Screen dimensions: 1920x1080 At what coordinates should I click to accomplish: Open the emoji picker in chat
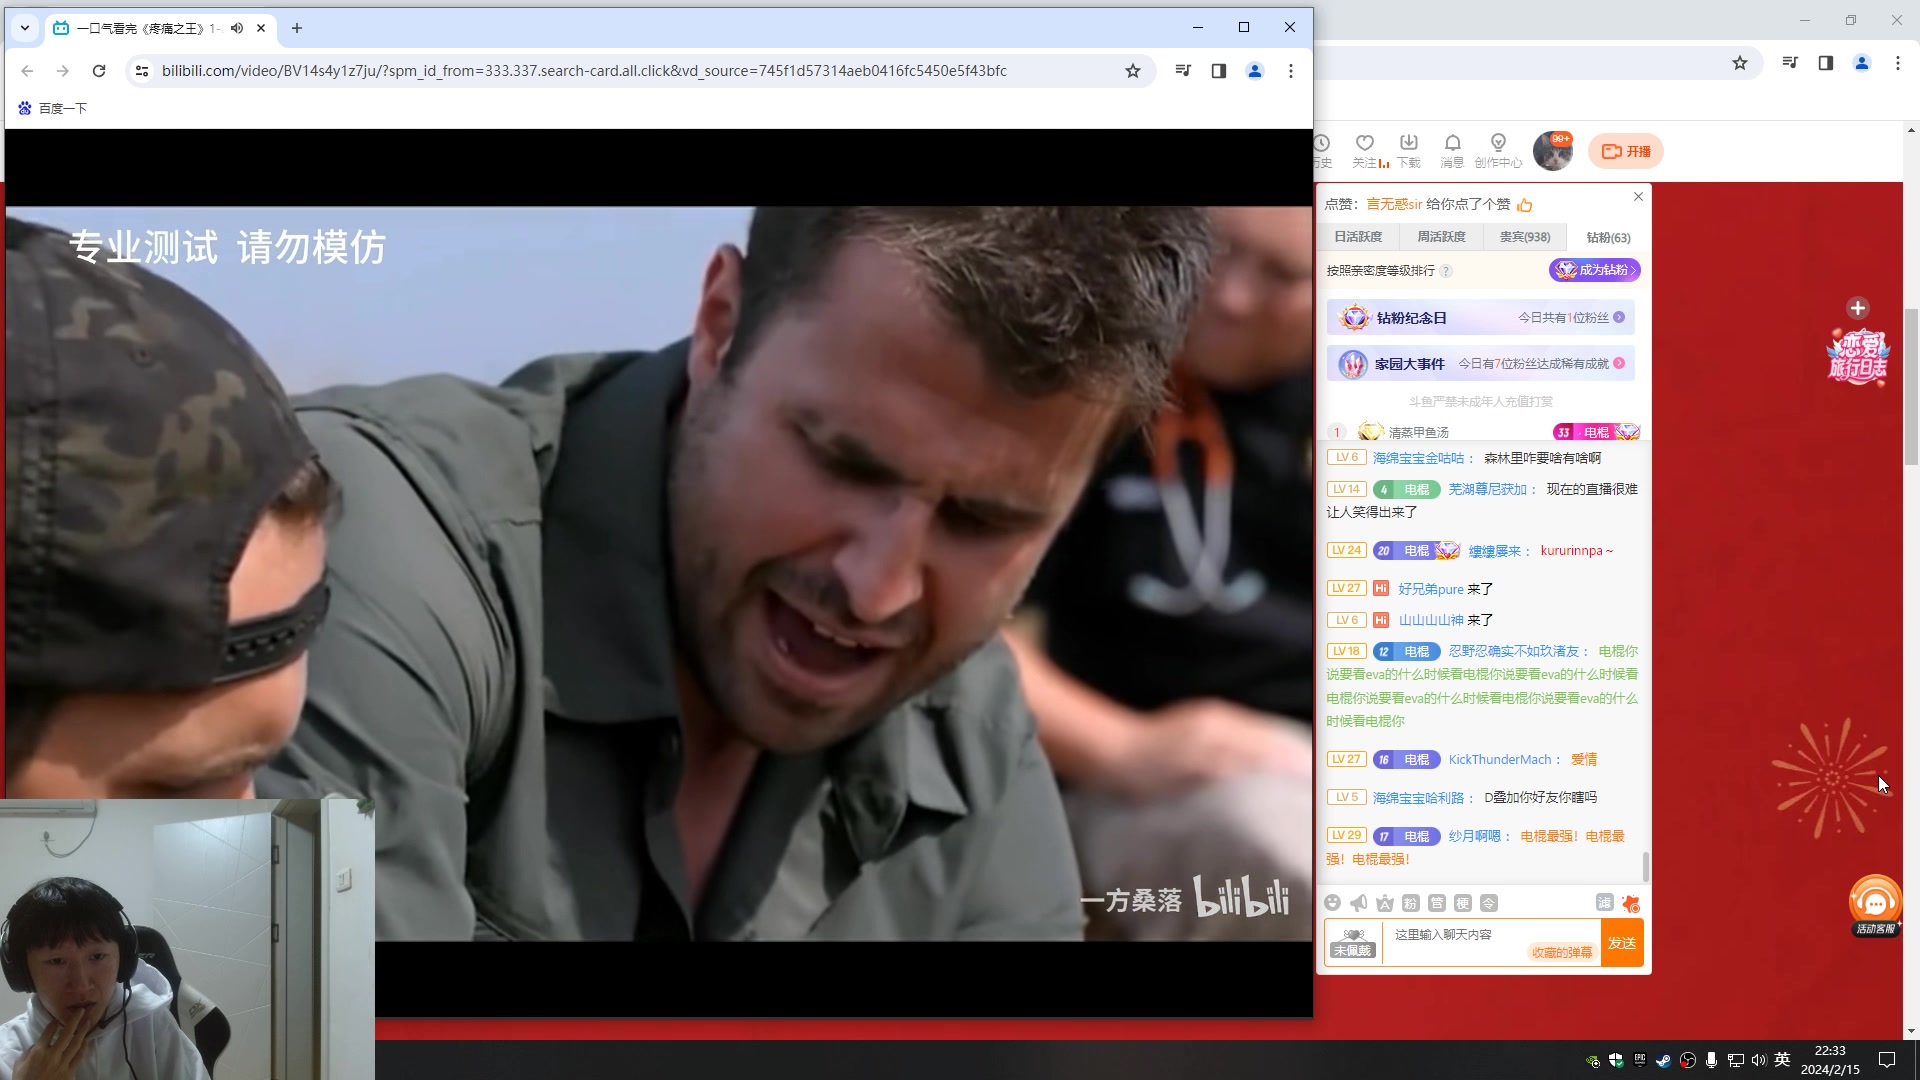pyautogui.click(x=1332, y=903)
